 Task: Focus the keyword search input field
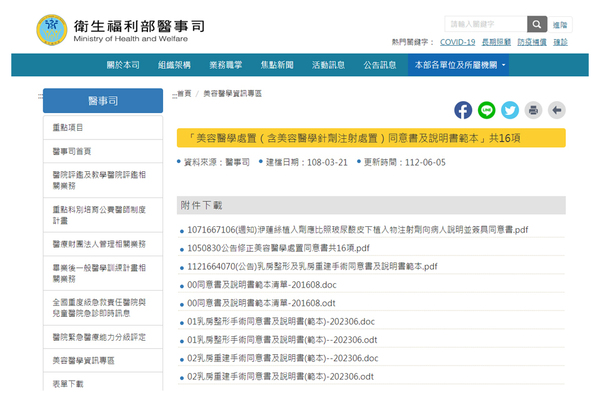pyautogui.click(x=485, y=23)
